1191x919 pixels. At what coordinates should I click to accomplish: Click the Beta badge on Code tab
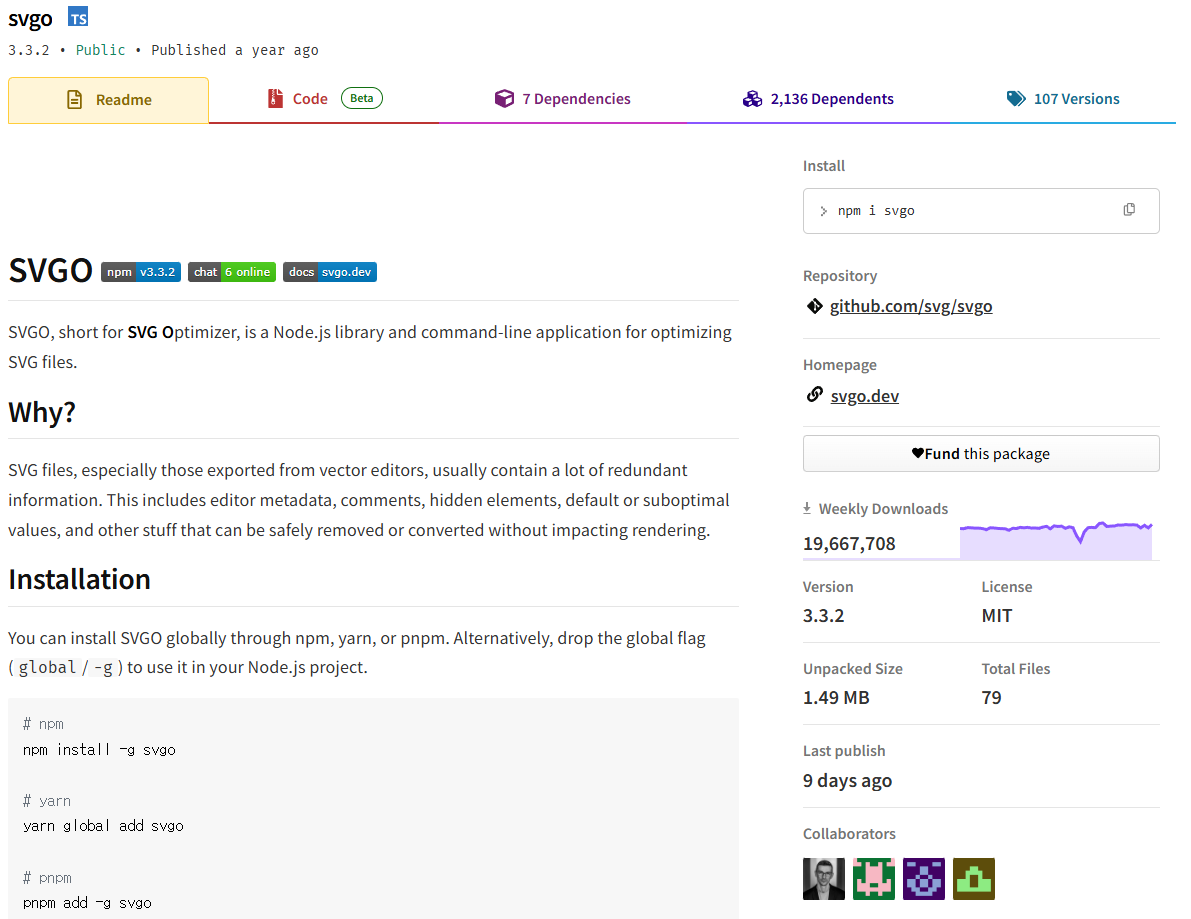tap(362, 98)
